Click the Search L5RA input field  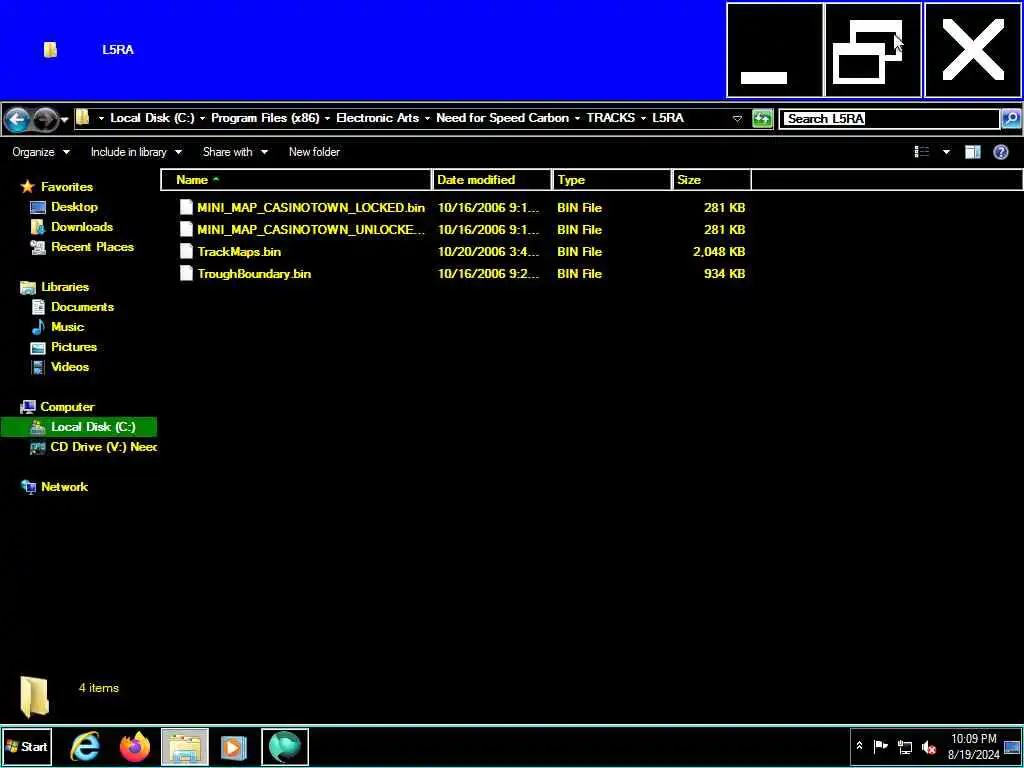point(889,119)
